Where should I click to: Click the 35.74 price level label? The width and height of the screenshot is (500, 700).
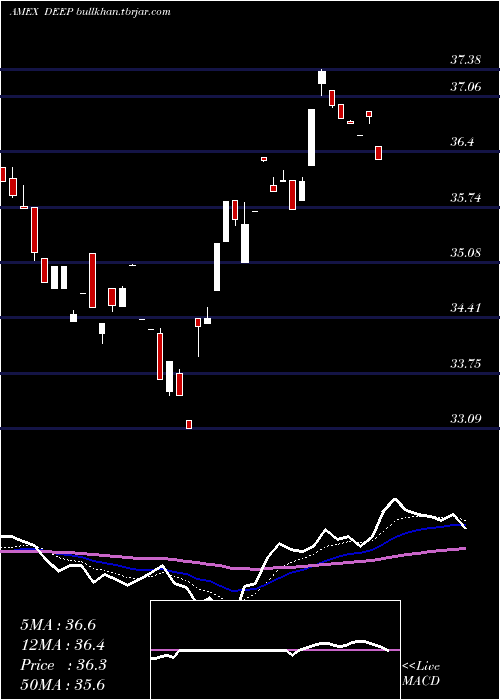click(466, 198)
